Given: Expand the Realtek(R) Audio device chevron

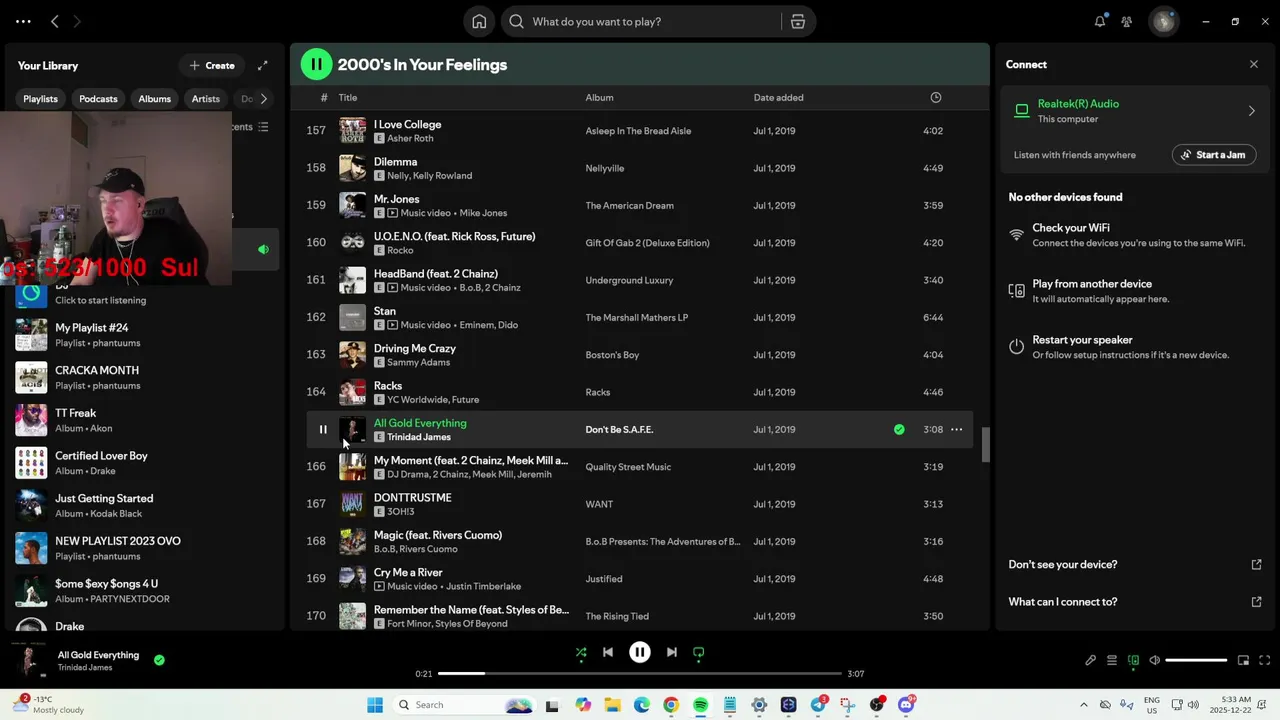Looking at the screenshot, I should coord(1251,111).
